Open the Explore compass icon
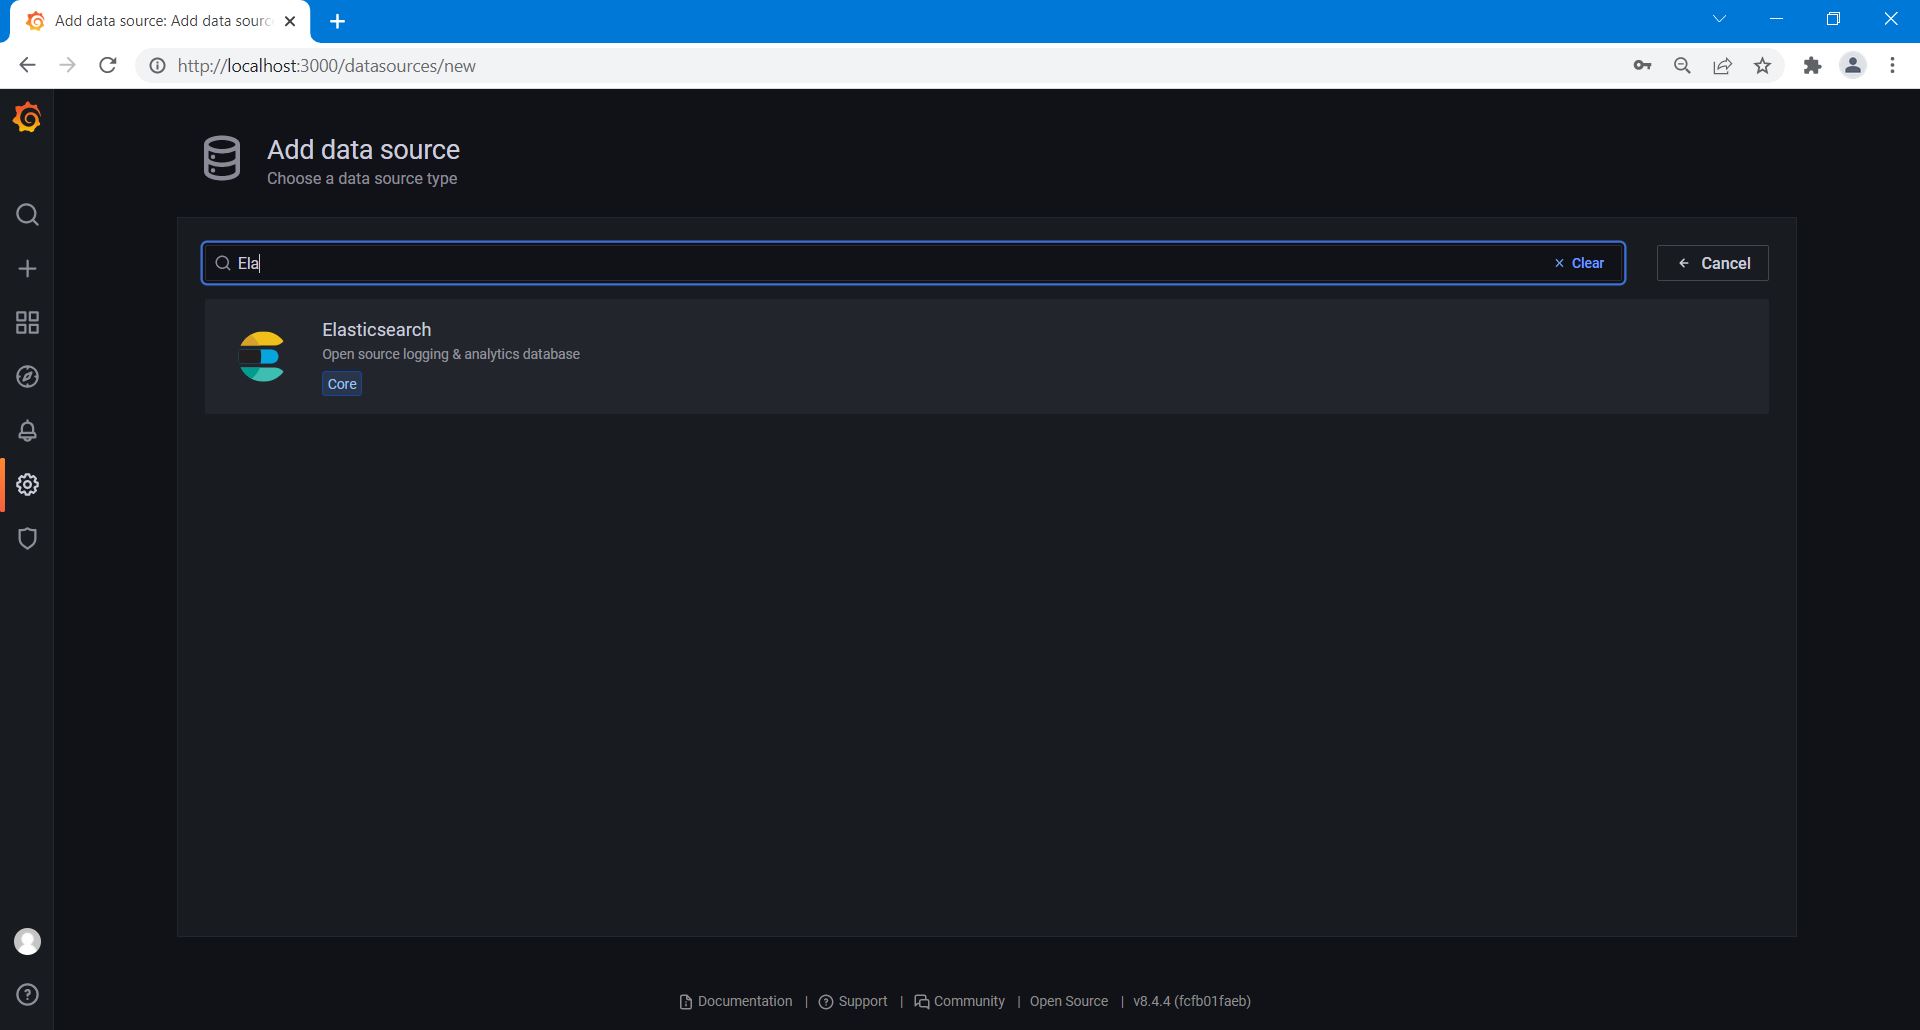1920x1030 pixels. point(27,377)
